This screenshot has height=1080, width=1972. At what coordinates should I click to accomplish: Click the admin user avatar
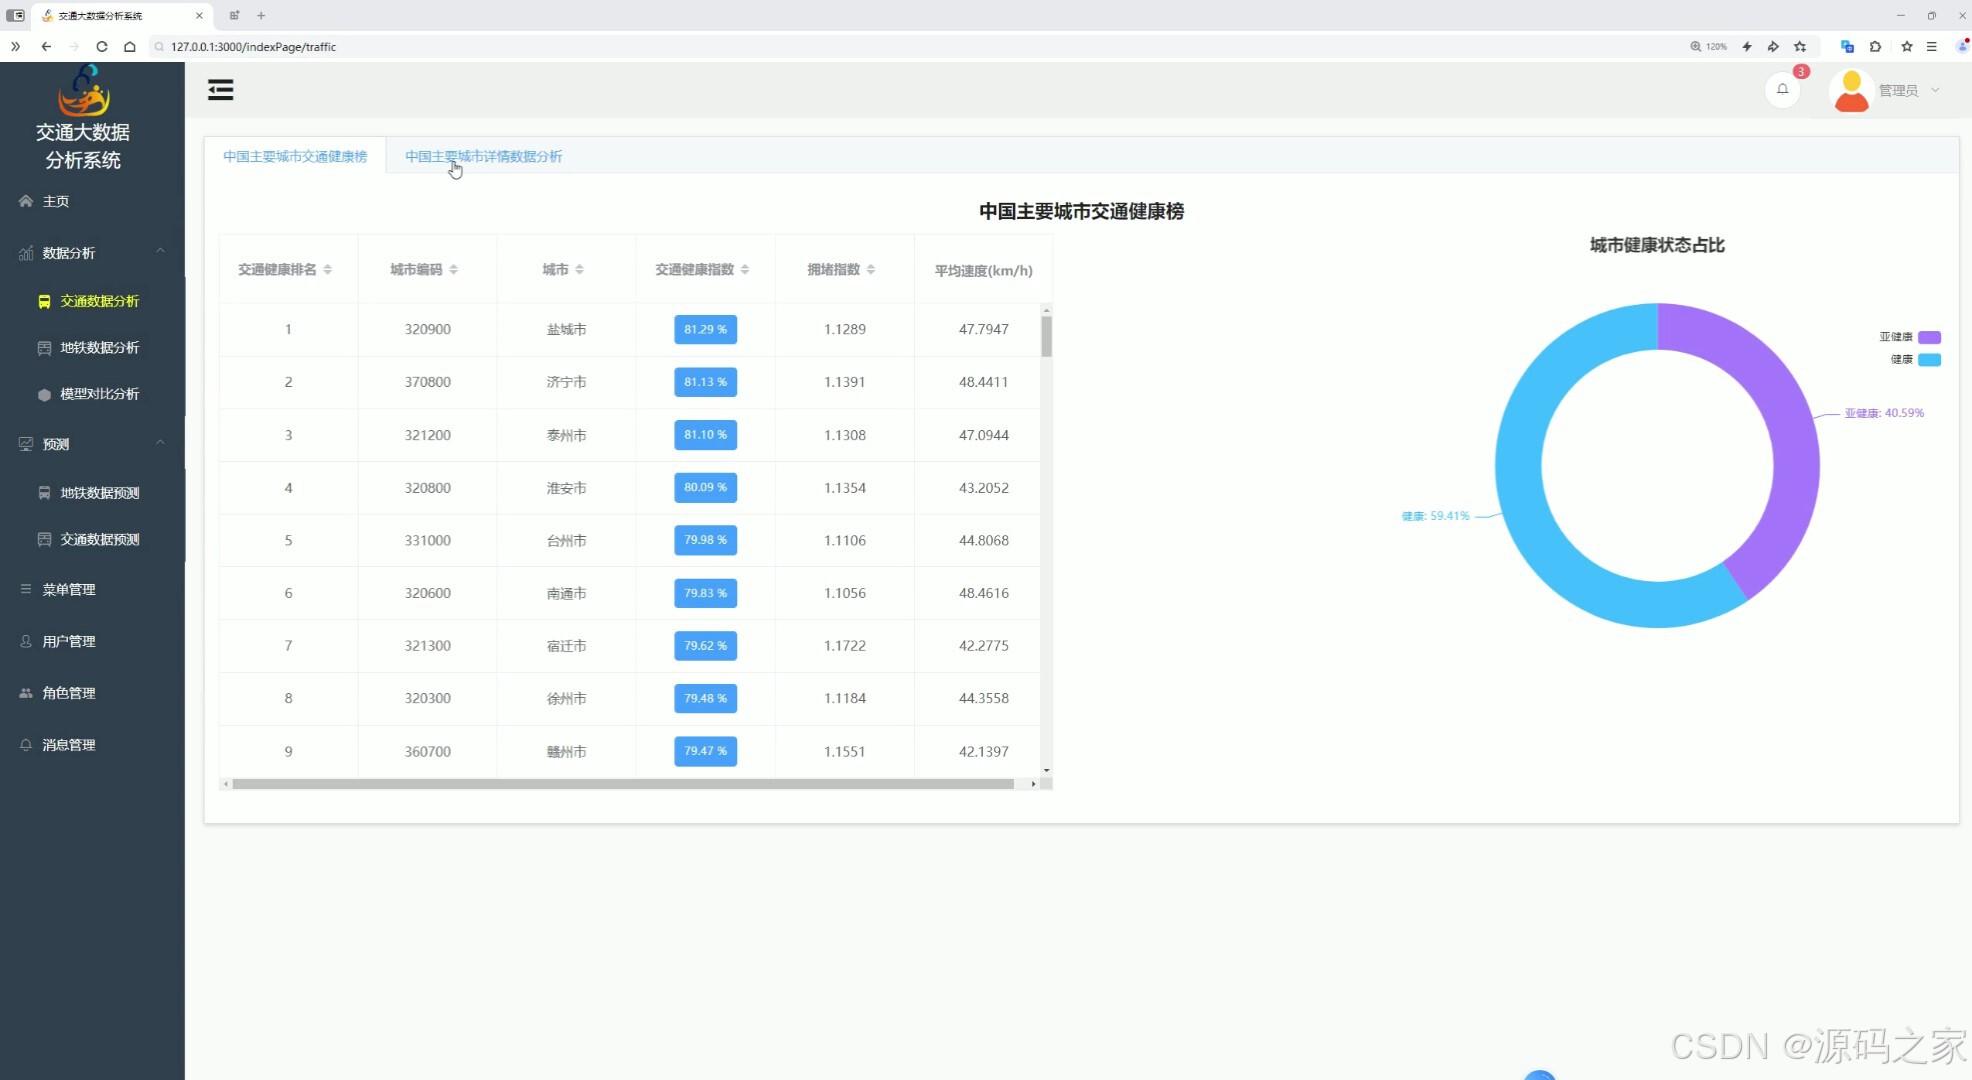1851,91
